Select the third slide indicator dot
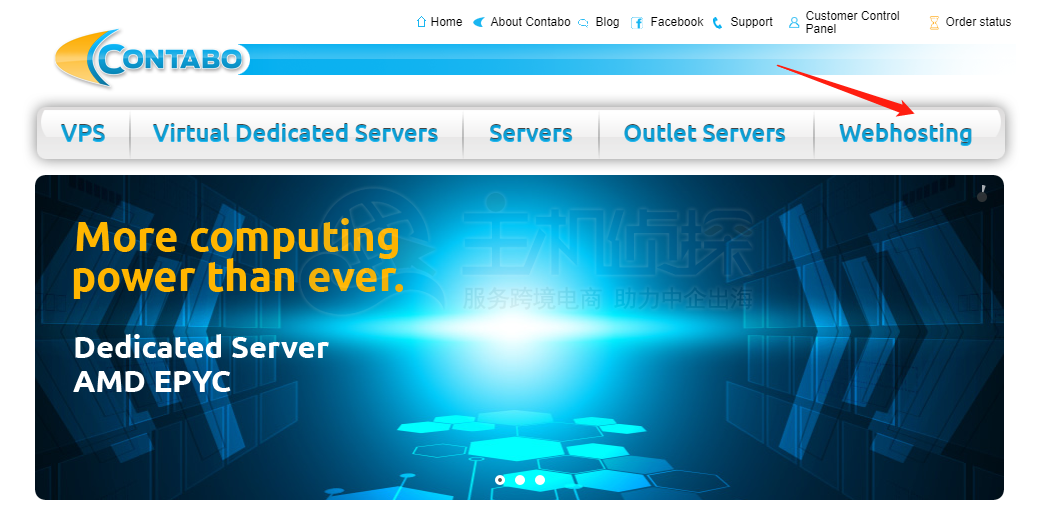The height and width of the screenshot is (508, 1051). pyautogui.click(x=540, y=480)
